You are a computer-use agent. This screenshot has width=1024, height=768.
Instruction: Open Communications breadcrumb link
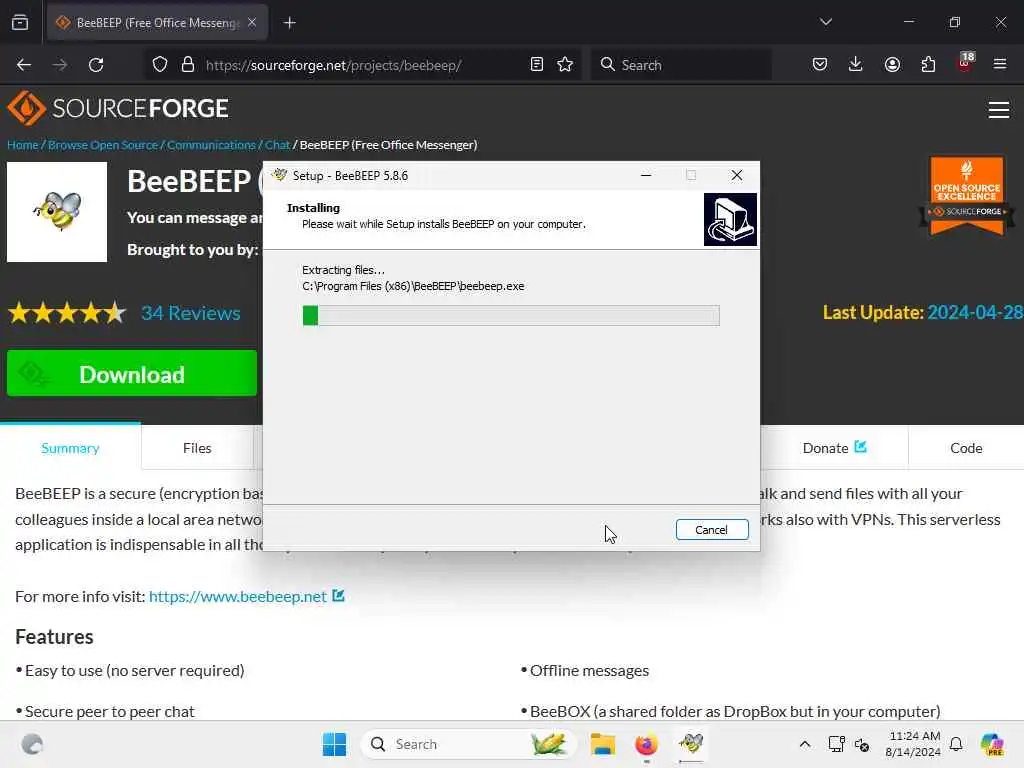pyautogui.click(x=211, y=145)
